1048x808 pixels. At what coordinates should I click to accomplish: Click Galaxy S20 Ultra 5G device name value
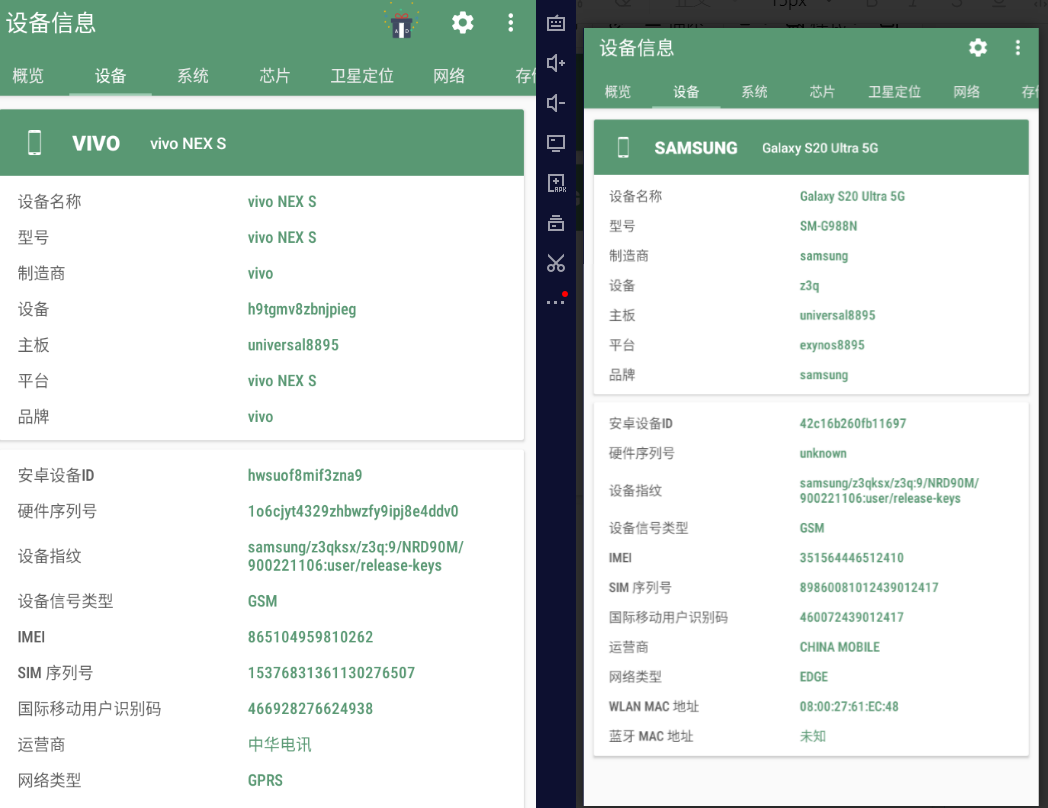852,196
